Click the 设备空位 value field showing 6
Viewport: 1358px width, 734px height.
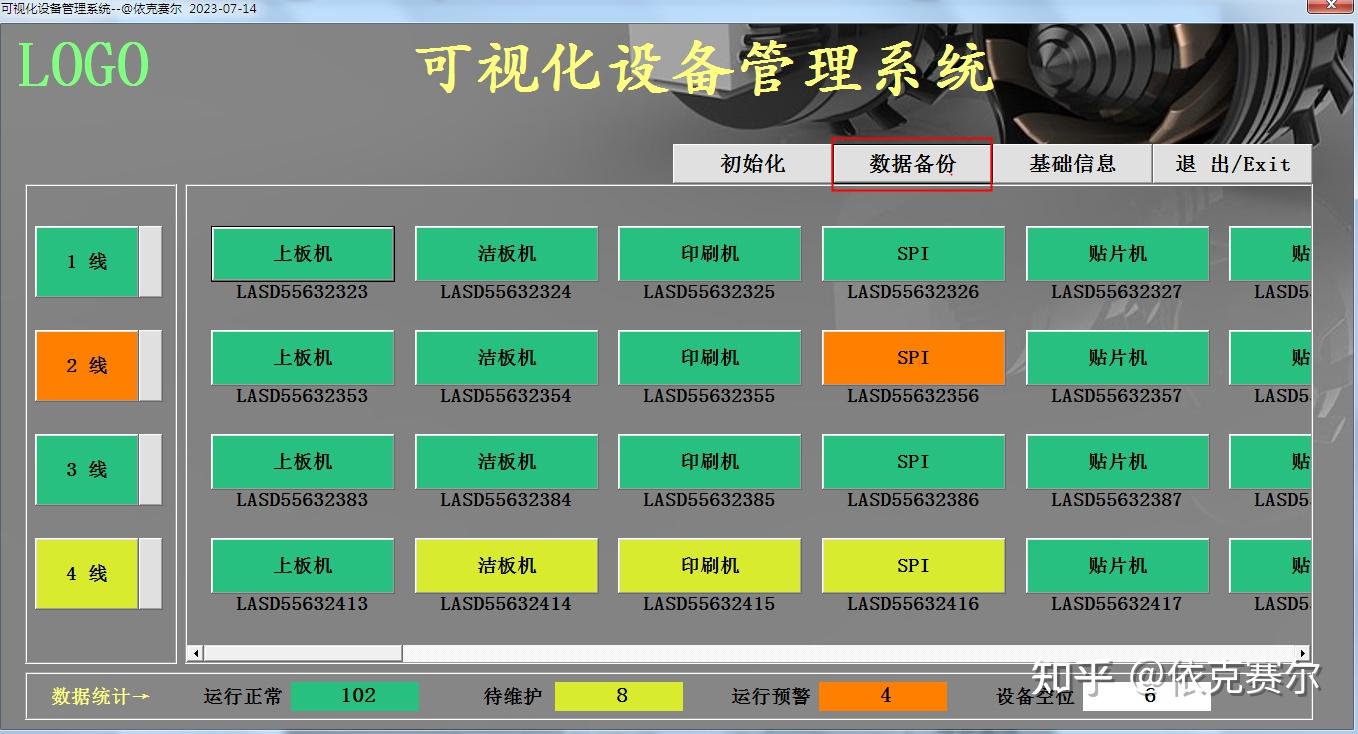[x=1146, y=694]
